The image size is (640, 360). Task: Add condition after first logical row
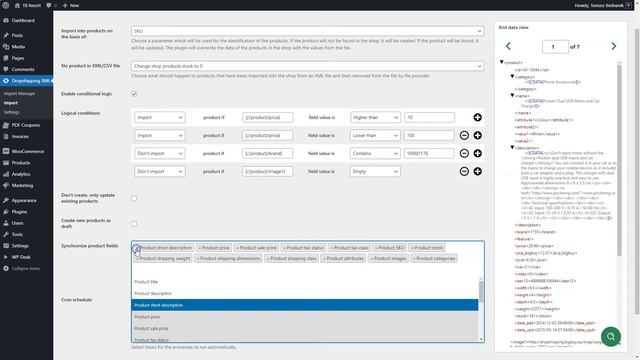click(477, 118)
